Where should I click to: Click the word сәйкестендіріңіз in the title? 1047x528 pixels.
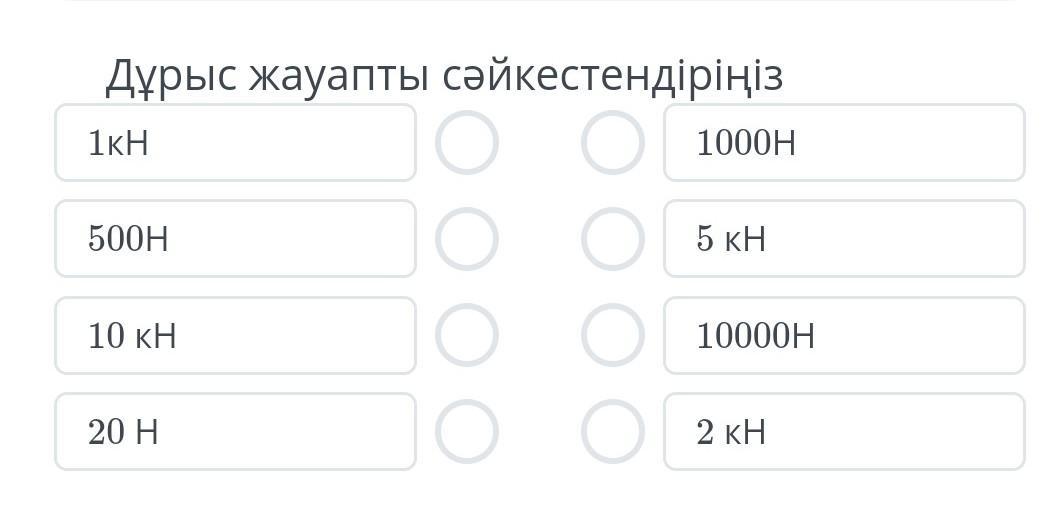tap(613, 75)
